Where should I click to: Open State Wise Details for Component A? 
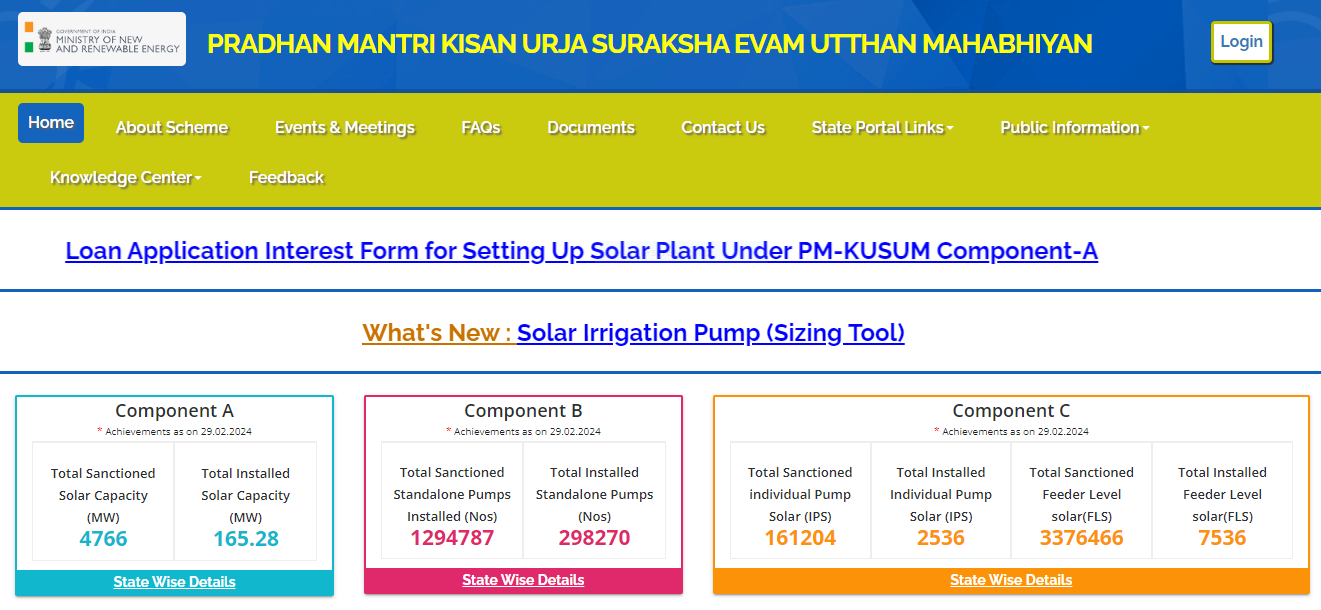click(x=175, y=582)
